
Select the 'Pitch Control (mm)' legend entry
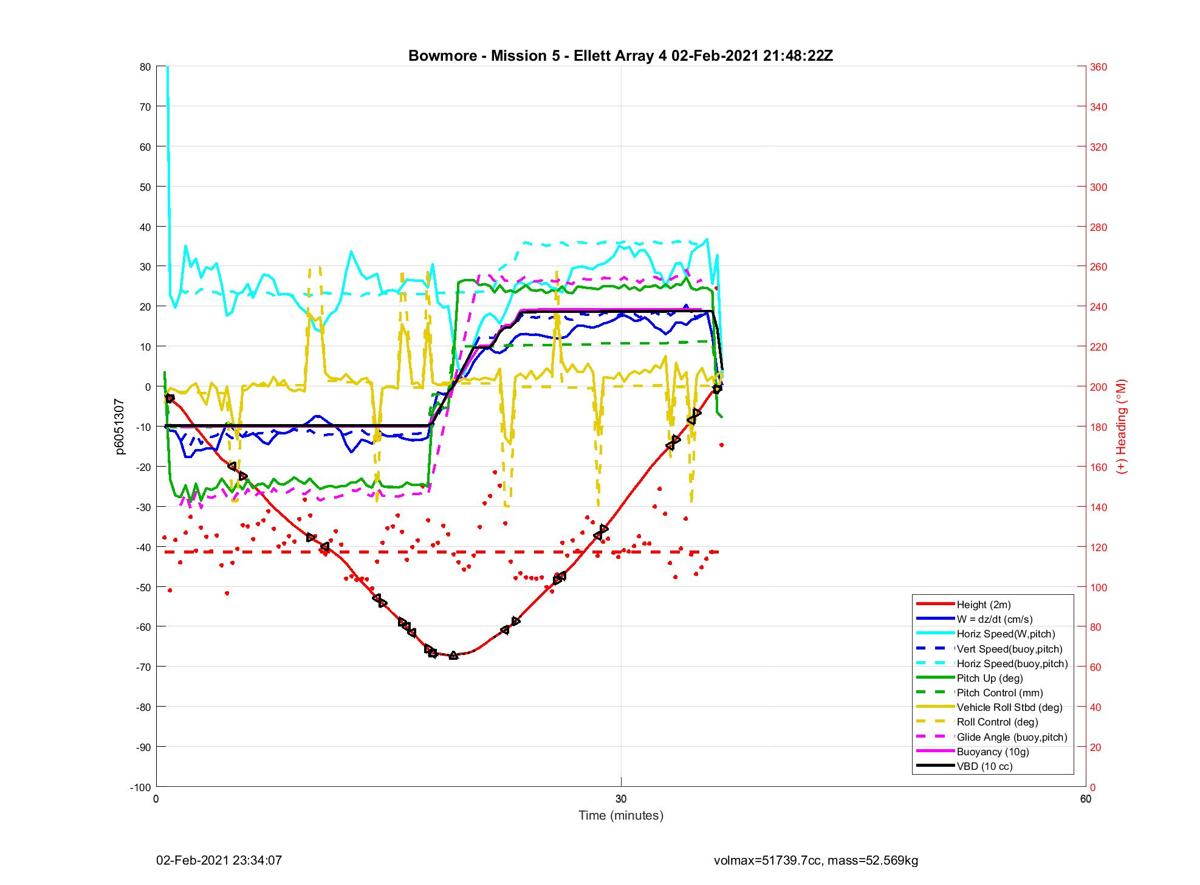pyautogui.click(x=1001, y=693)
